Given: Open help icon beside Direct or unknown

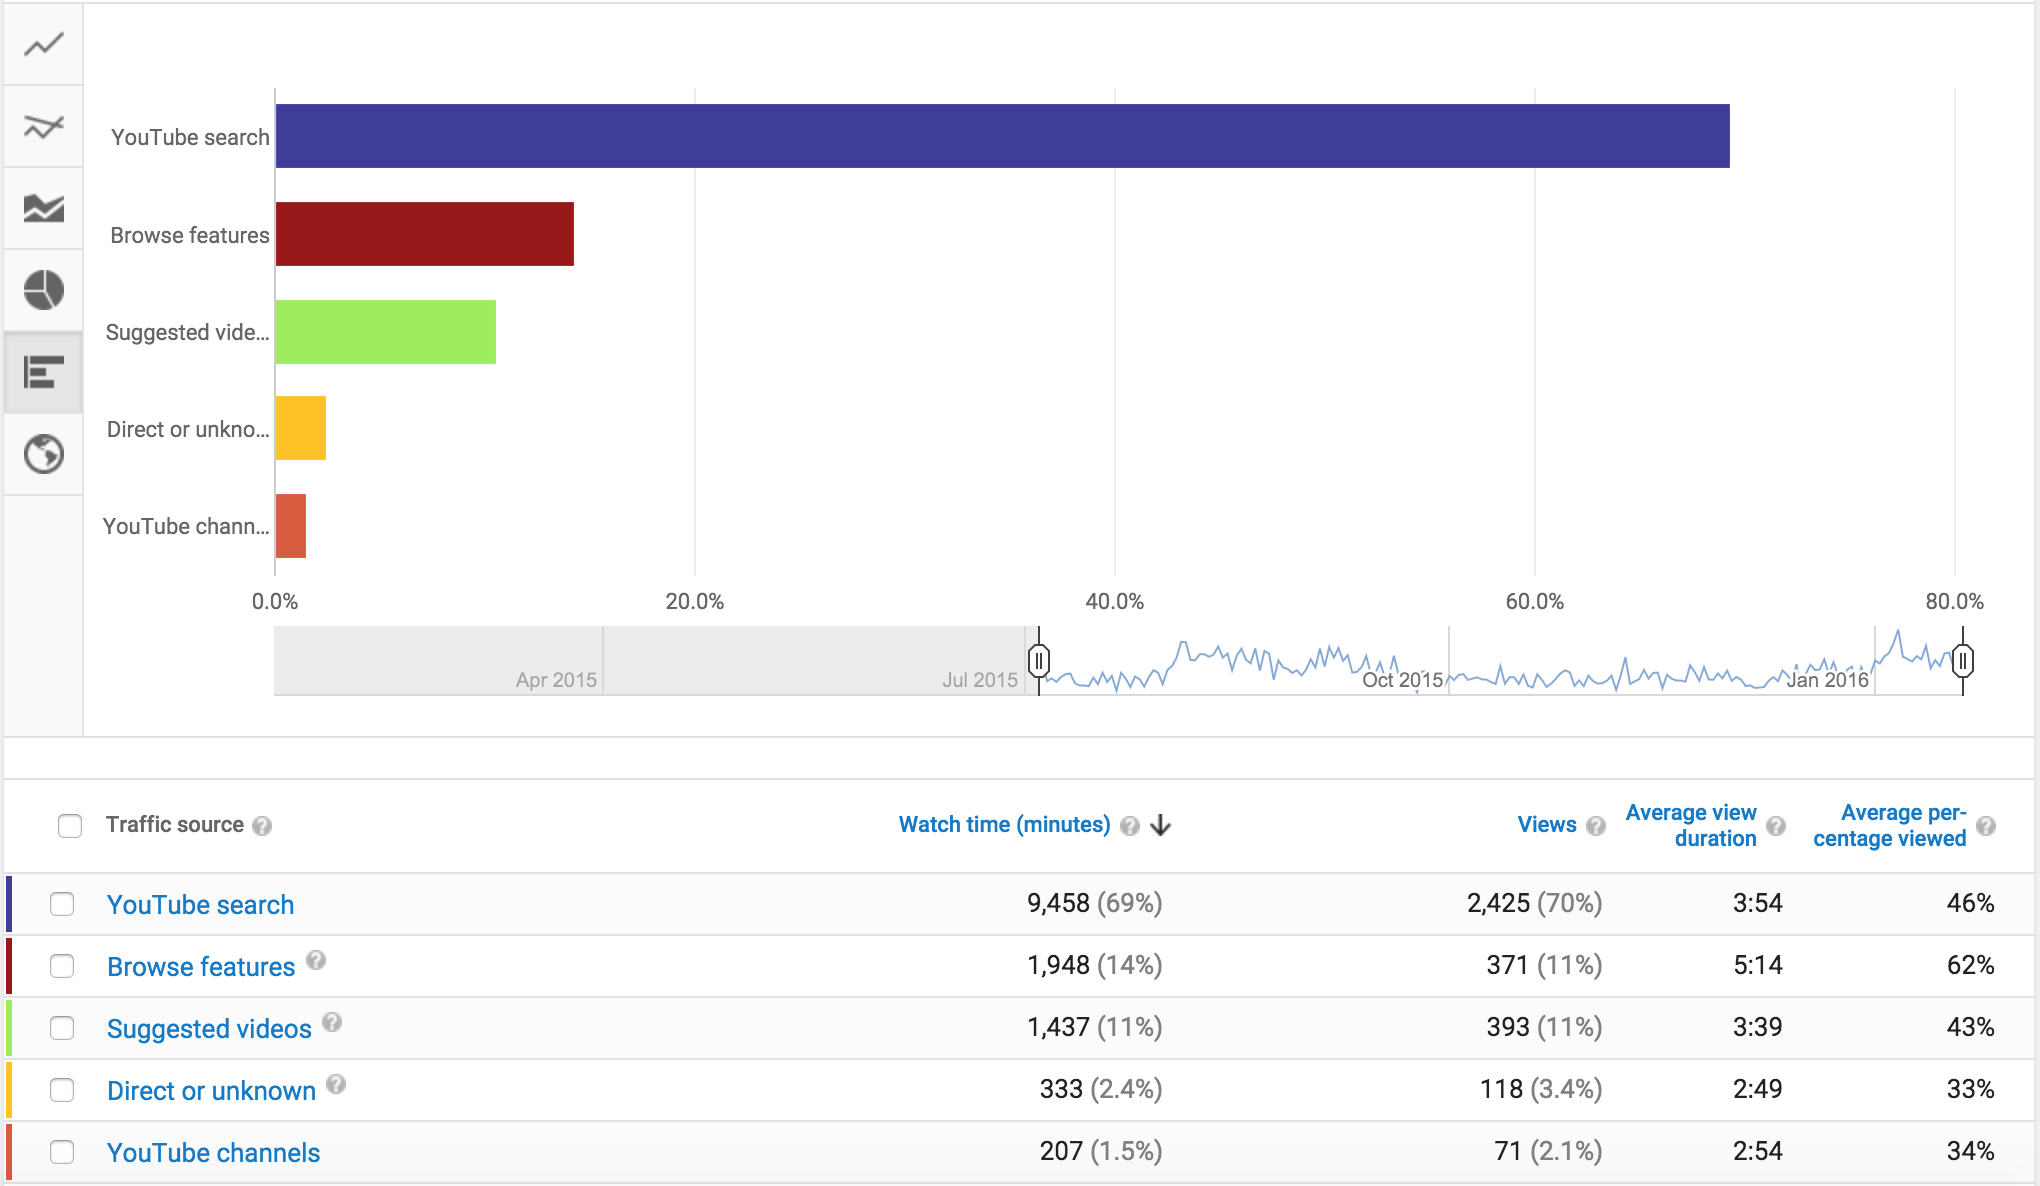Looking at the screenshot, I should click(336, 1084).
